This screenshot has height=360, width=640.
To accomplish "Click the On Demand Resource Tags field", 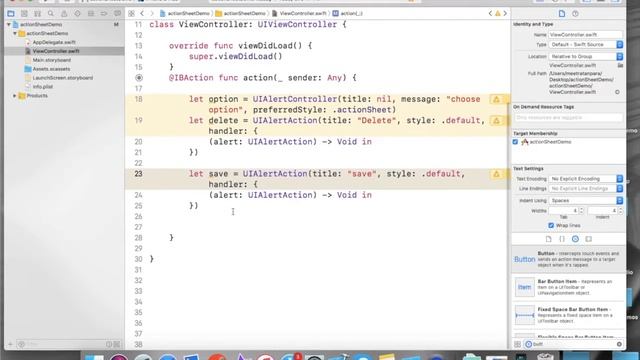I will pyautogui.click(x=568, y=118).
